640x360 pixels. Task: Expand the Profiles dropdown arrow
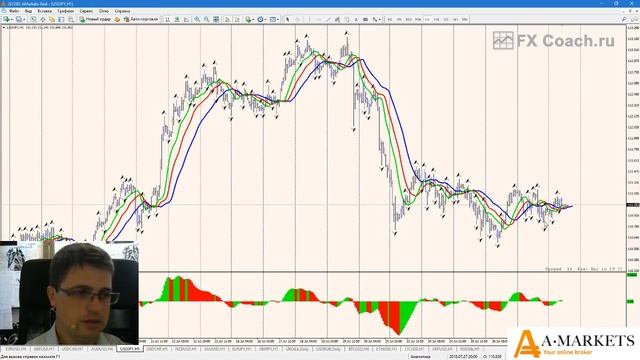24,19
